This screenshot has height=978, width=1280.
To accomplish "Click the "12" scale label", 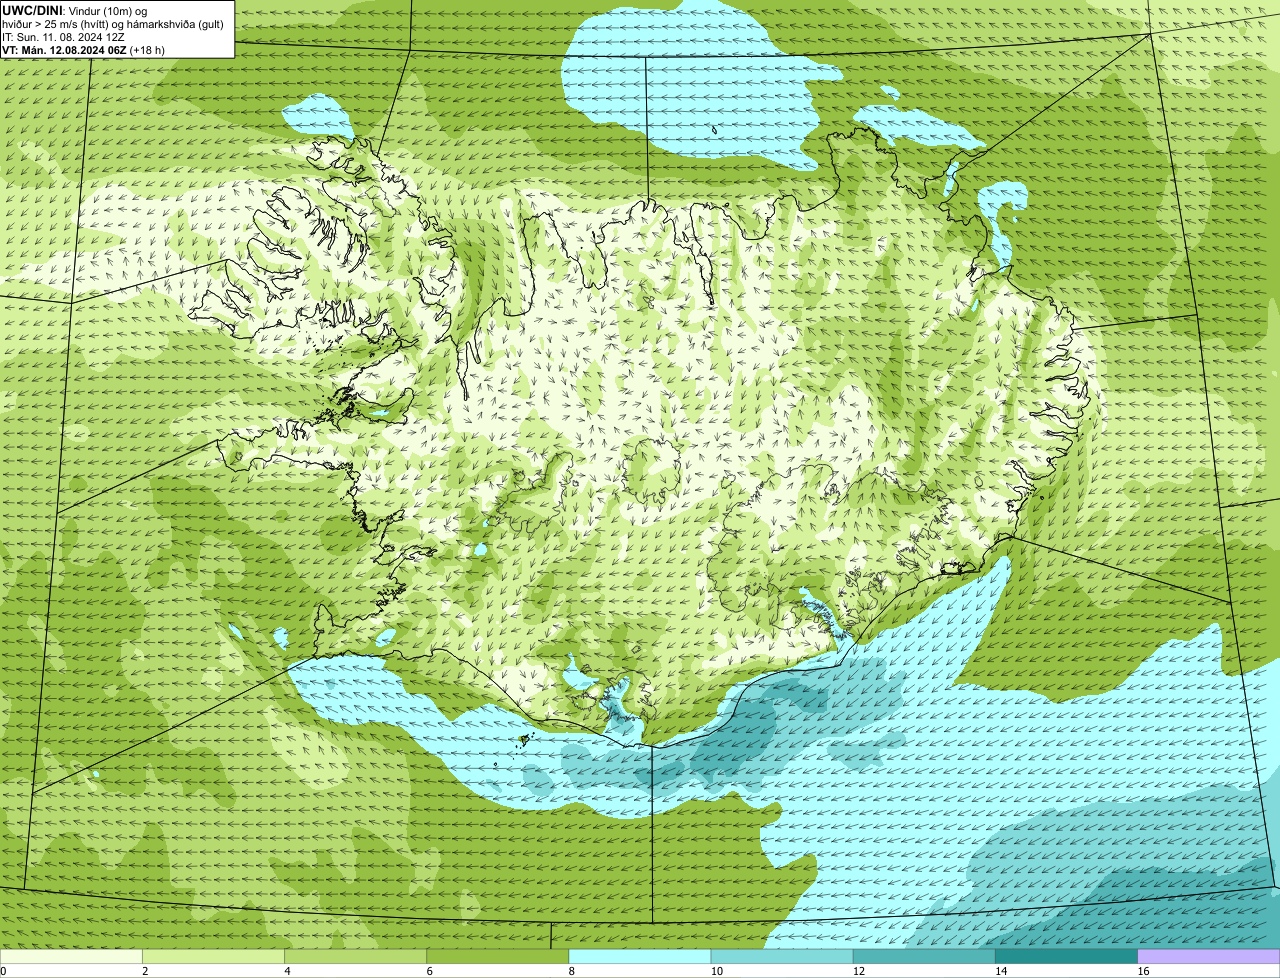I will [x=859, y=971].
